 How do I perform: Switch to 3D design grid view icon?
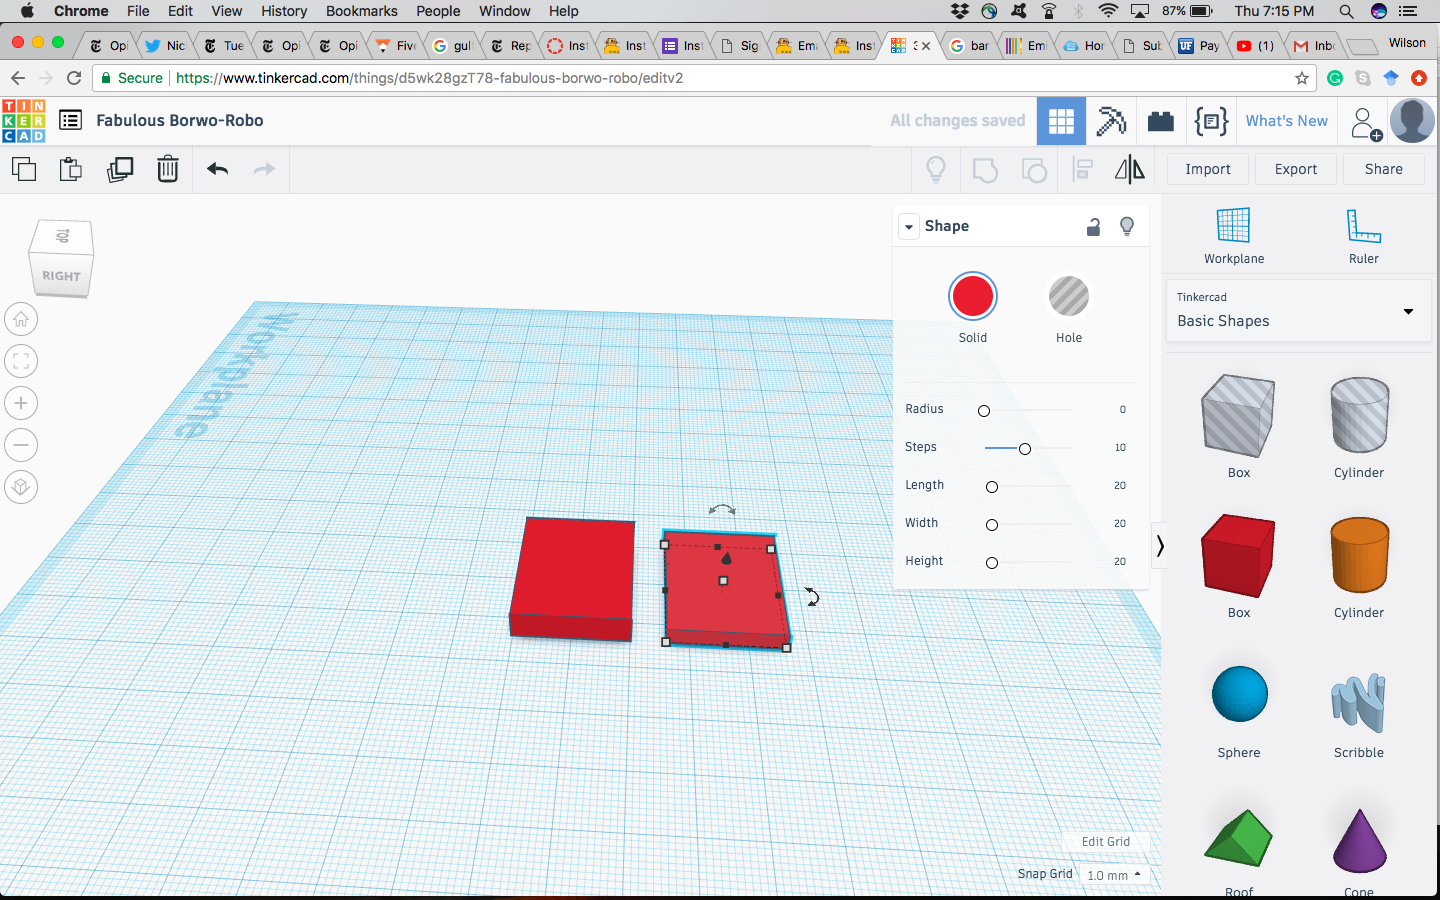[1062, 121]
